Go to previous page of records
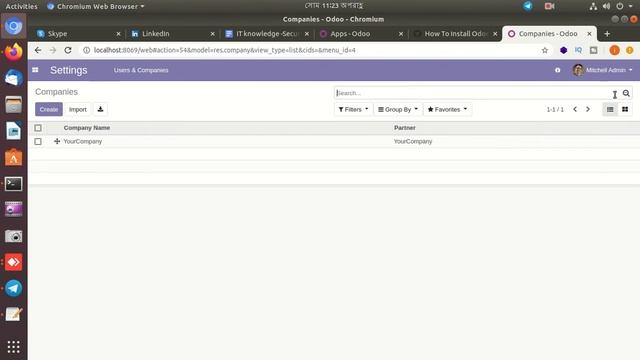 [575, 109]
